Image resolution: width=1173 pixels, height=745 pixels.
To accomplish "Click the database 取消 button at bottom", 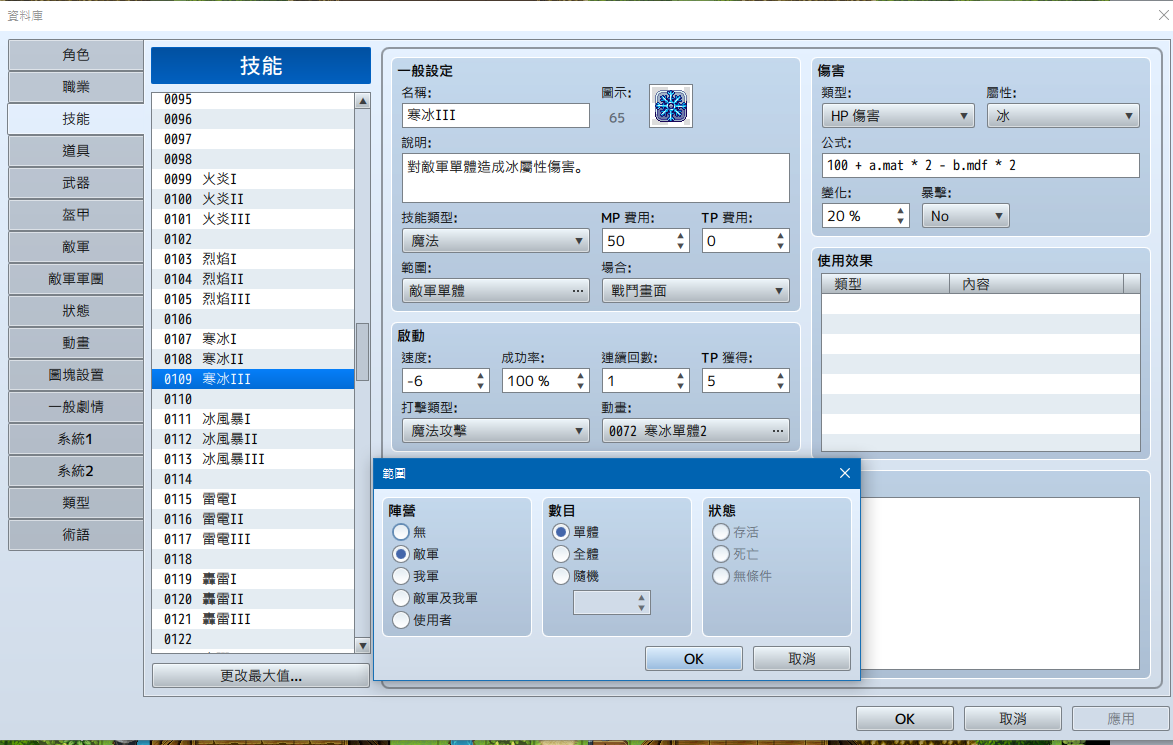I will [1012, 718].
